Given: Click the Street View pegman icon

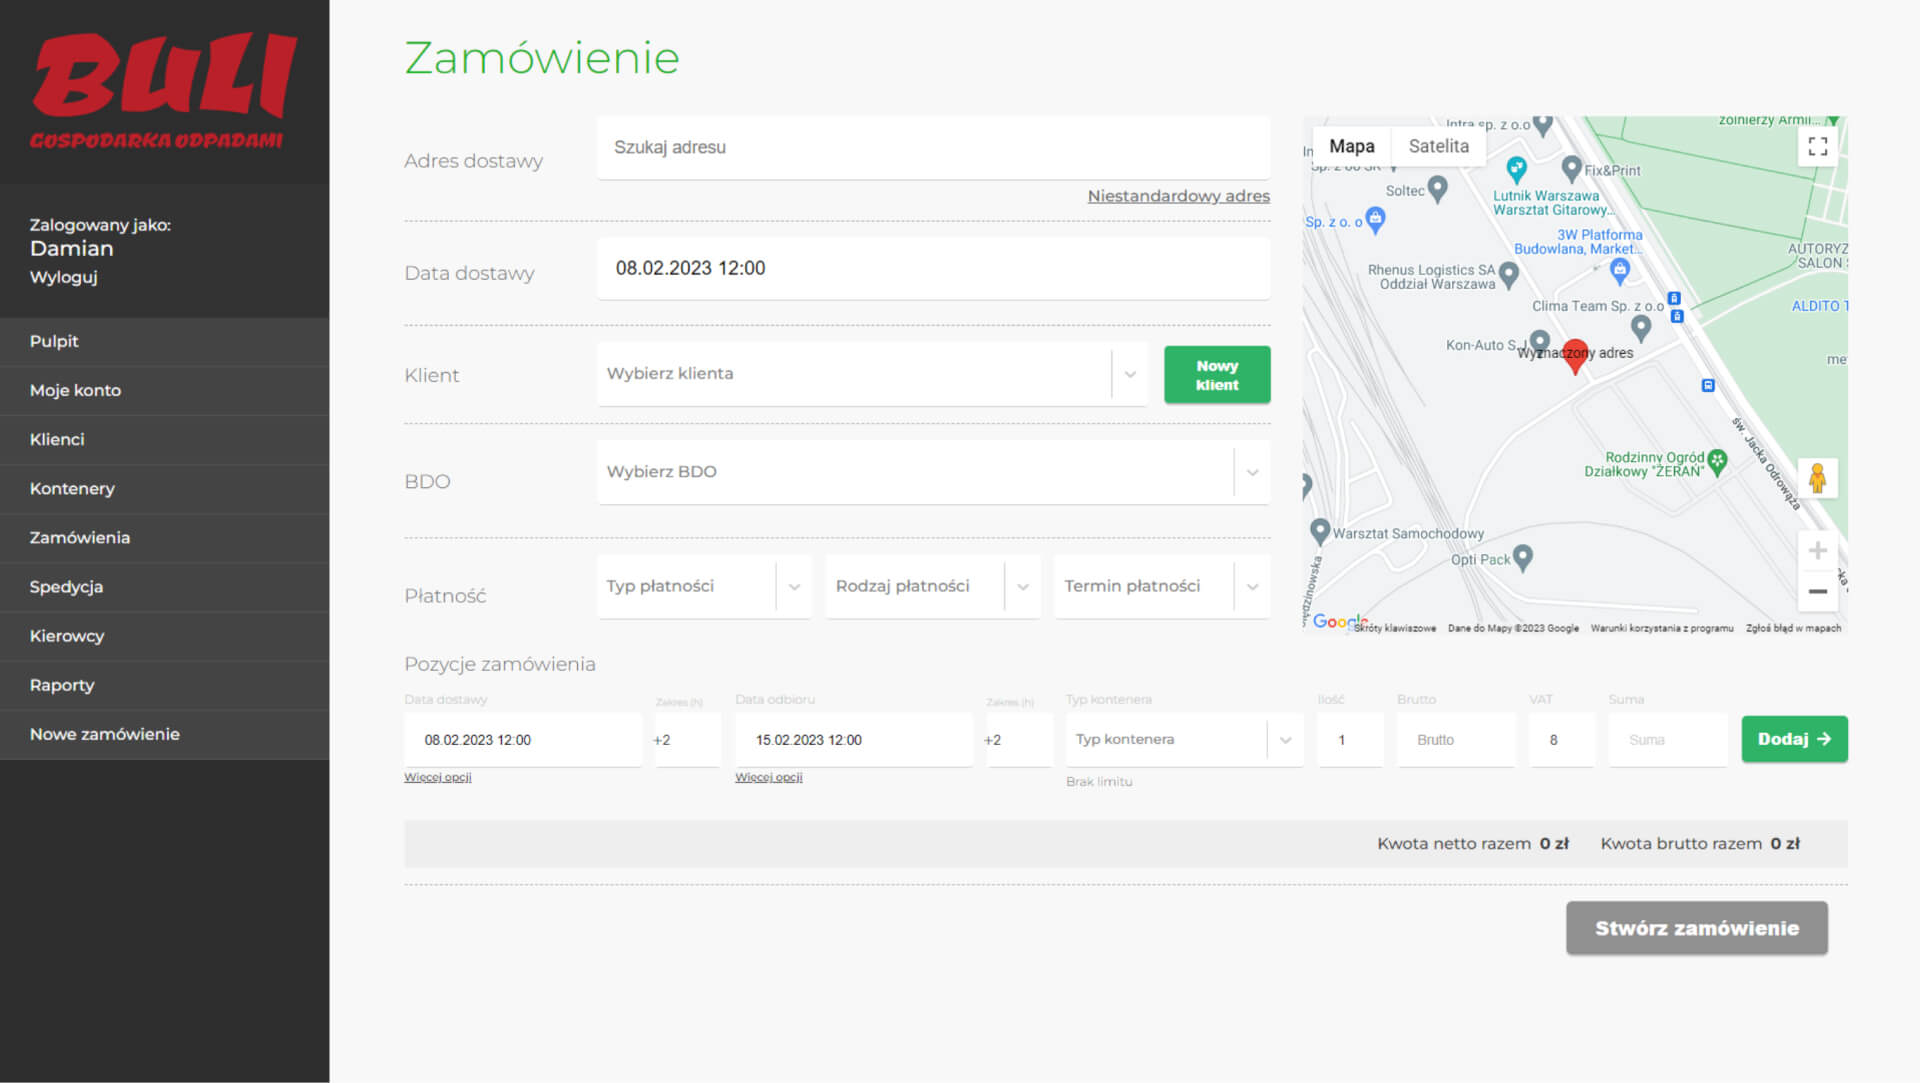Looking at the screenshot, I should (1817, 479).
